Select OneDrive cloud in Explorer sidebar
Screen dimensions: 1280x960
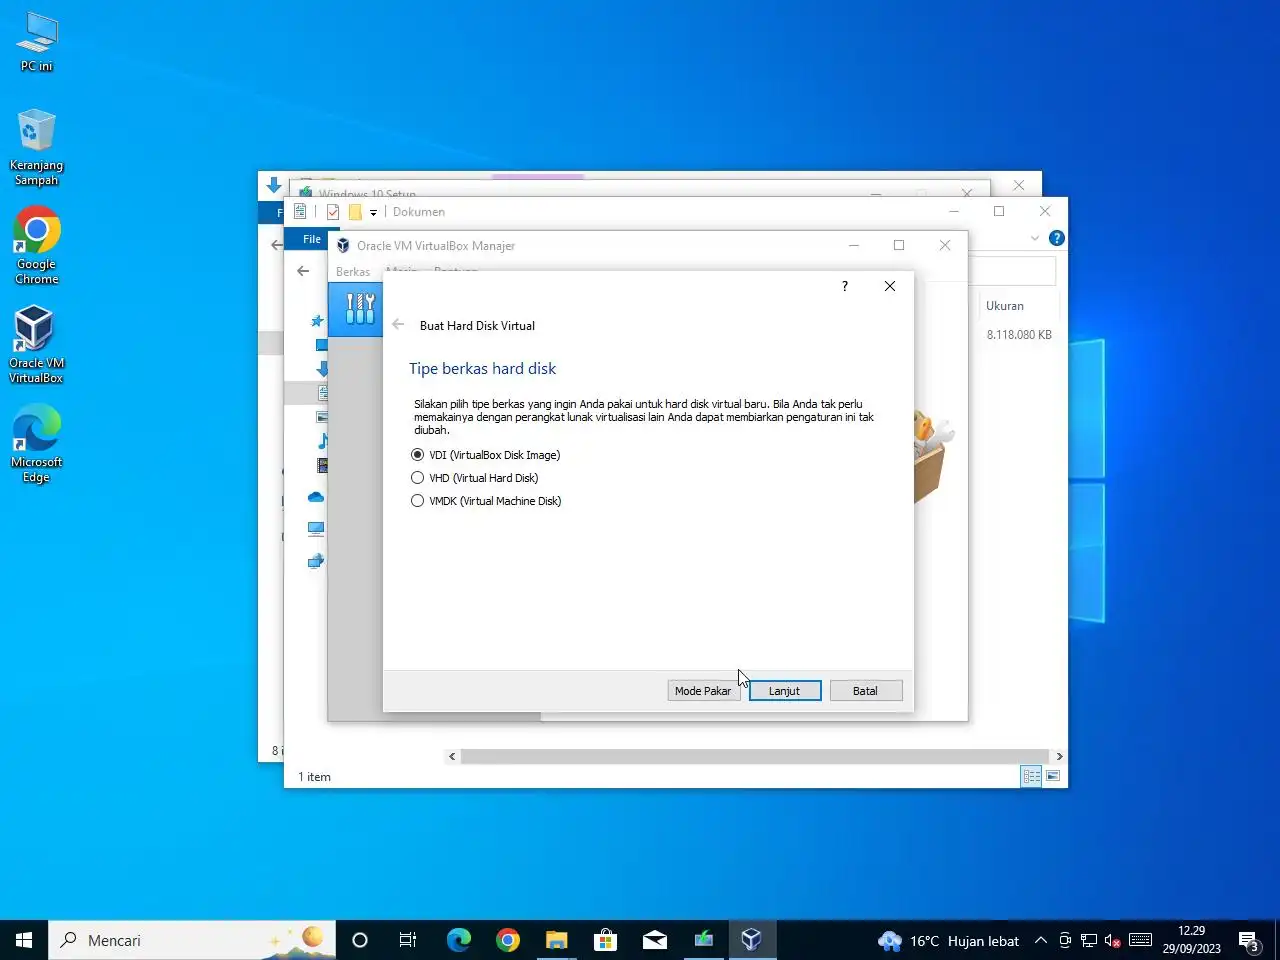[x=316, y=497]
